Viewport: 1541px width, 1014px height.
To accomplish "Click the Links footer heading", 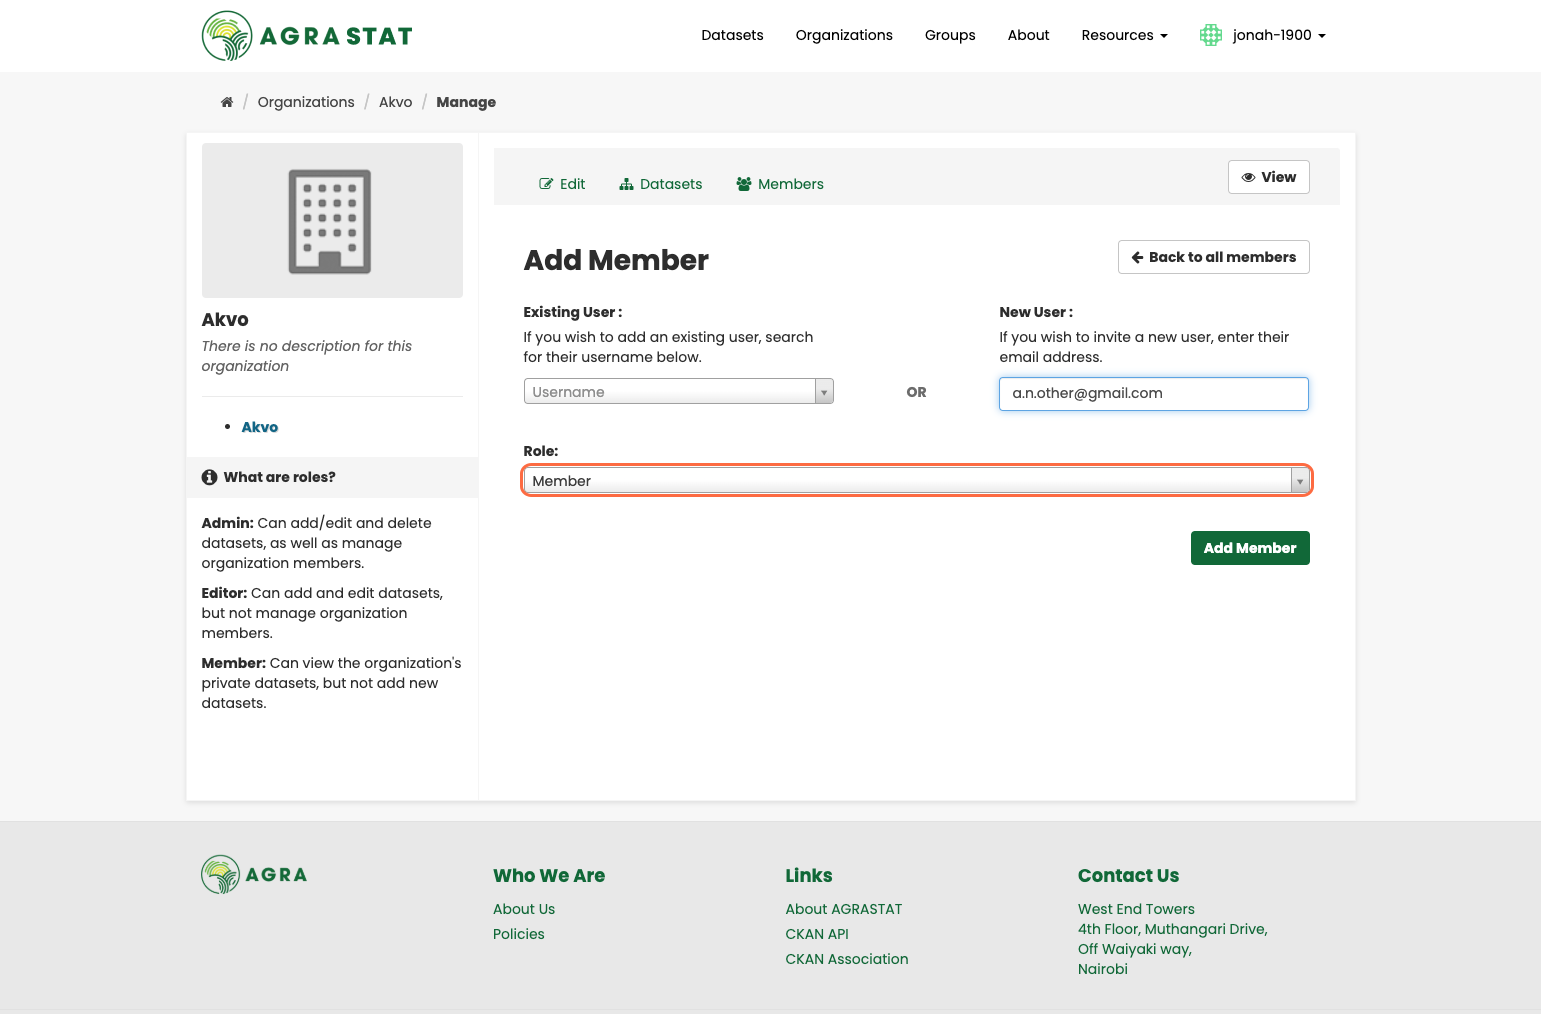I will point(809,876).
